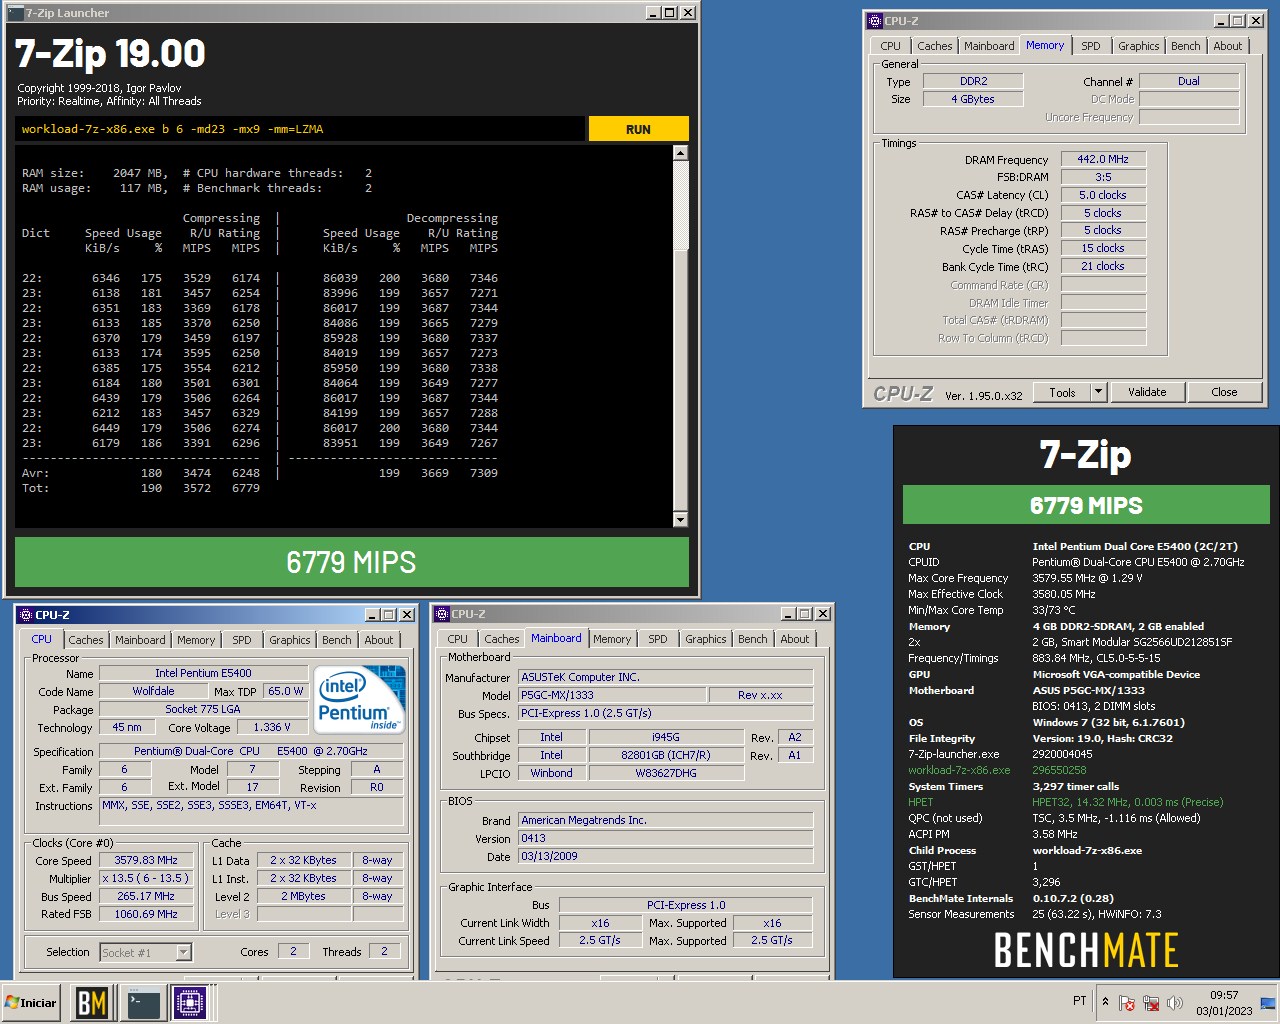Open Graphics tab in CPU-Z motherboard window
Screen dimensions: 1280x1024
pos(706,639)
